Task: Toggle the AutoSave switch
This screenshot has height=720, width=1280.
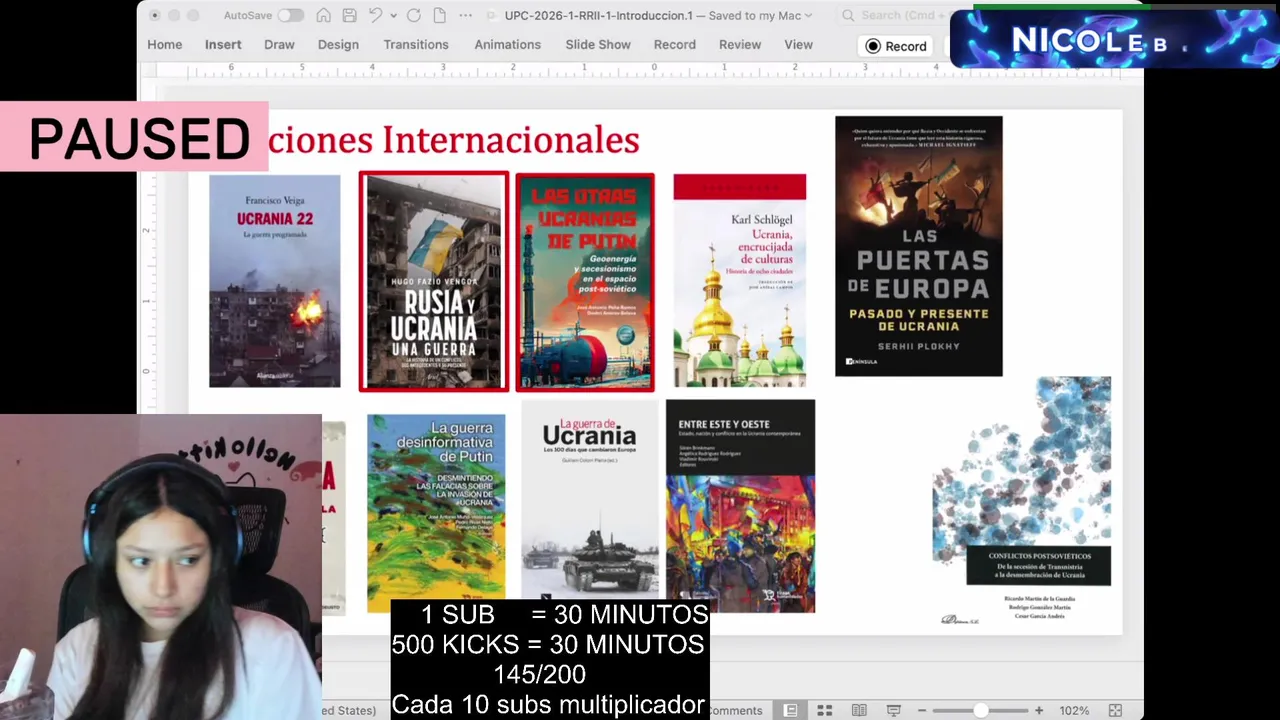Action: coord(291,15)
